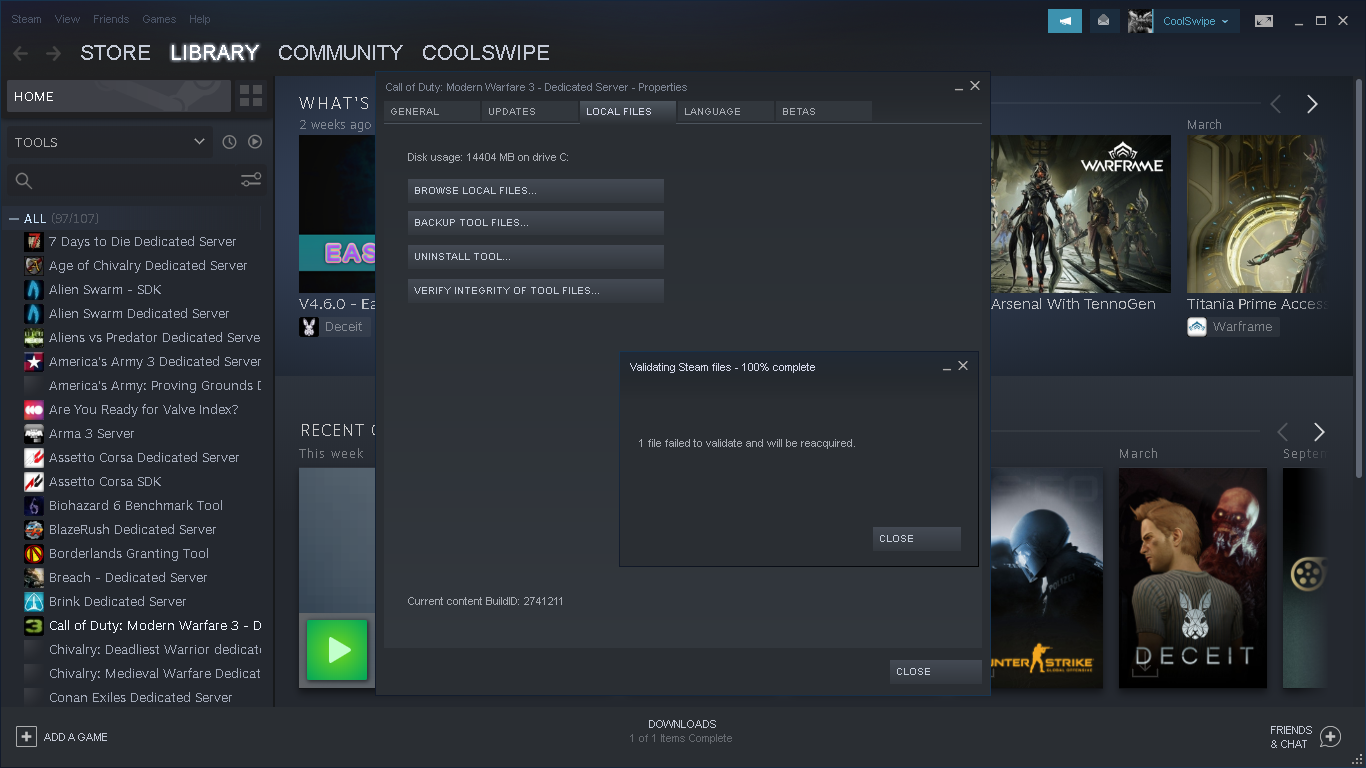The image size is (1366, 768).
Task: Click the CoolSwipe profile avatar
Action: tap(1140, 21)
